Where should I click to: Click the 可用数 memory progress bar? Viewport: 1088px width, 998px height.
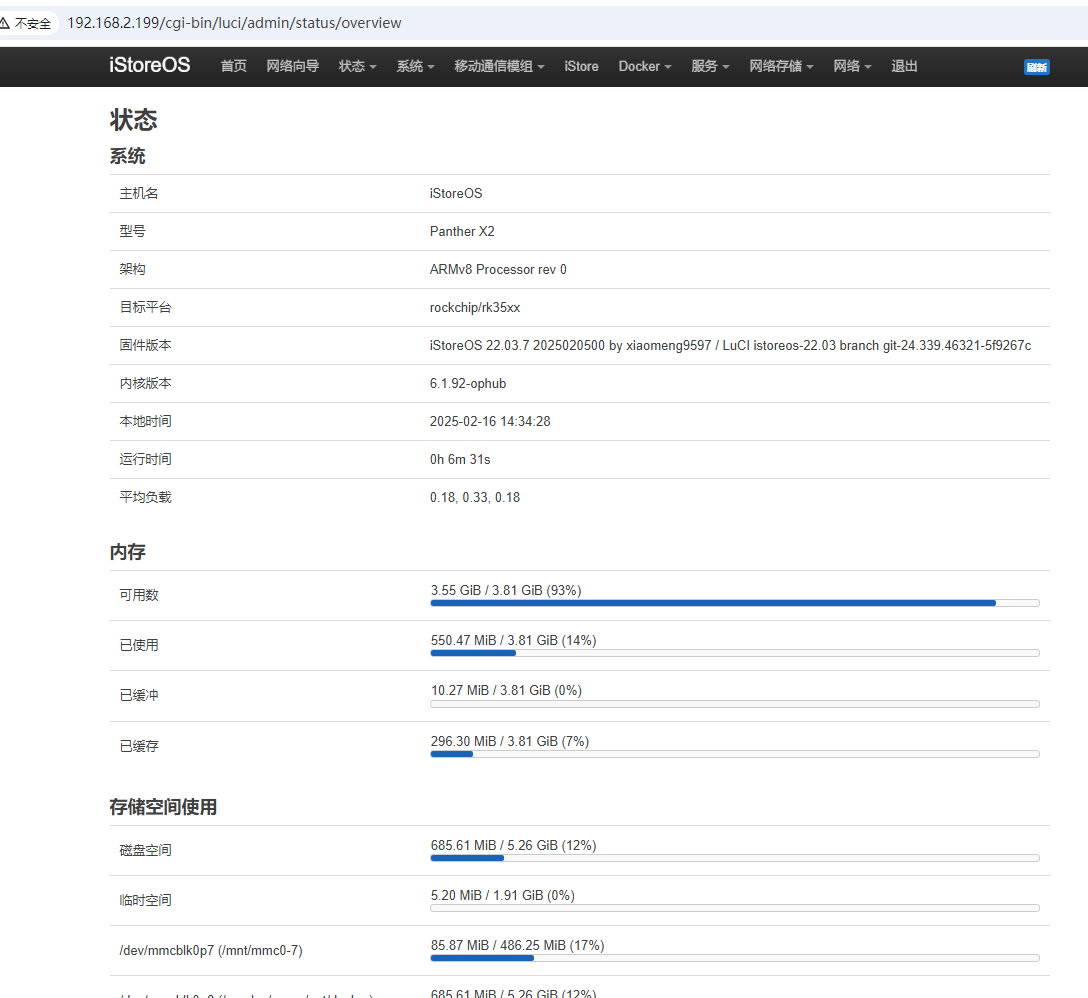[734, 603]
